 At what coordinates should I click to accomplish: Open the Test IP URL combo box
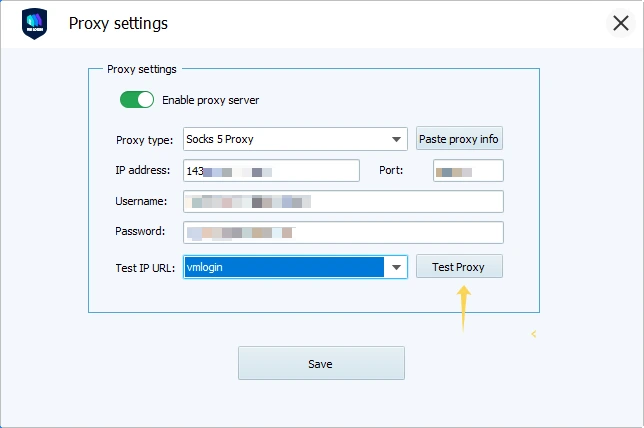295,267
